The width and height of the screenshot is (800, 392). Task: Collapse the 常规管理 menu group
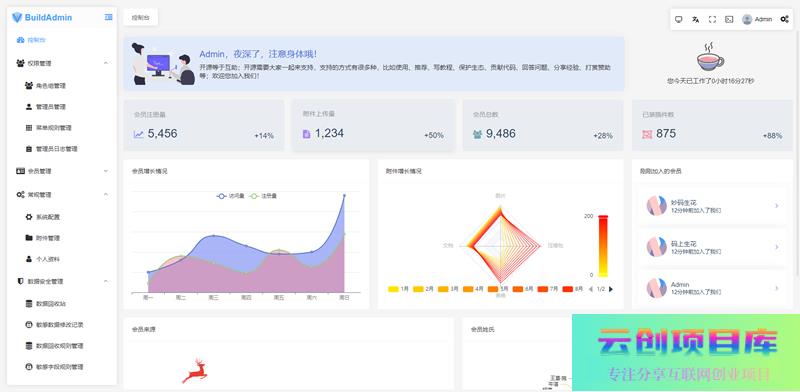[x=106, y=194]
